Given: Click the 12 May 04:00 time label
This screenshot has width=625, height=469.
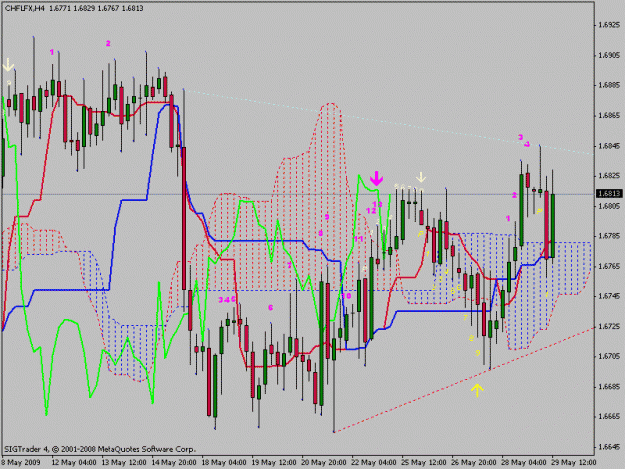Looking at the screenshot, I should point(74,462).
